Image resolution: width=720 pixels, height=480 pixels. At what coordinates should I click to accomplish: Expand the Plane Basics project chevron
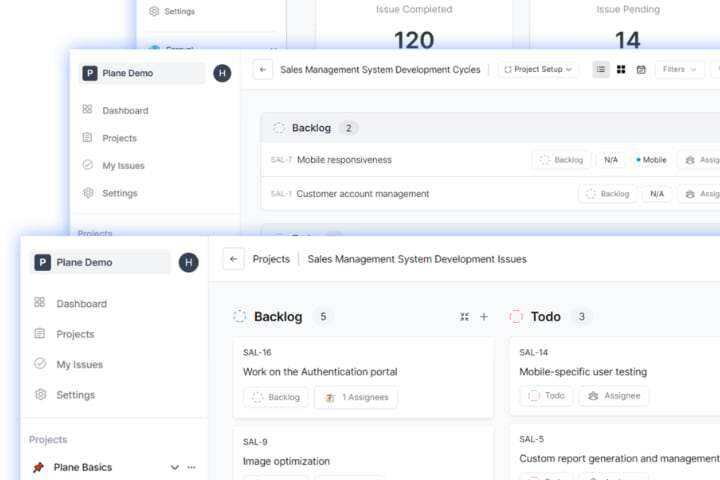[x=175, y=467]
